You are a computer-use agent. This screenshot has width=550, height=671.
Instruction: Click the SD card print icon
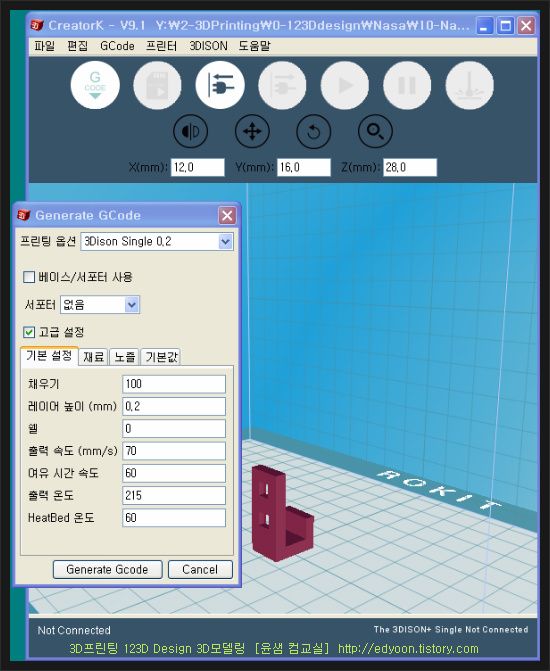(158, 85)
